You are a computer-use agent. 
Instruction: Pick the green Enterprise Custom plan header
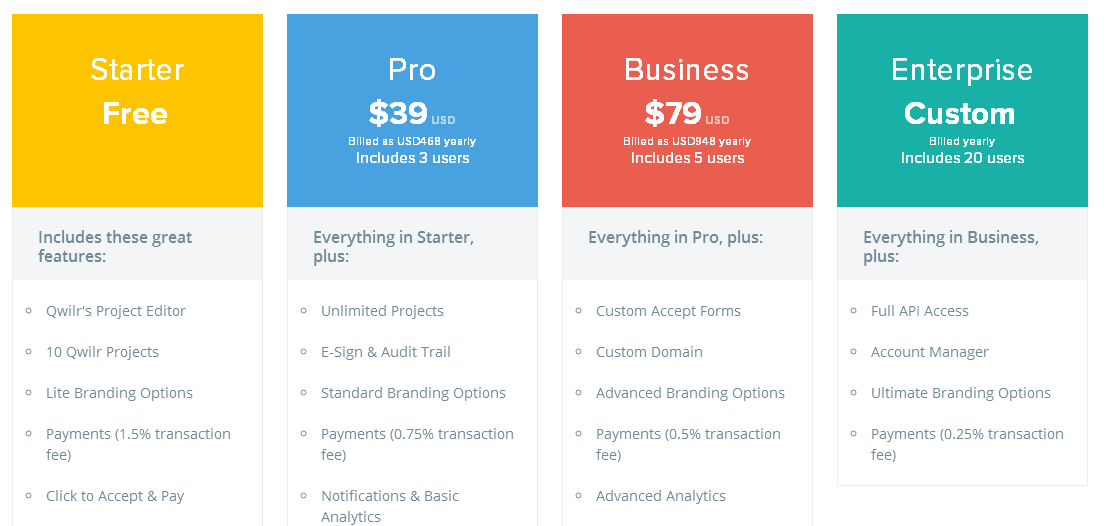coord(962,110)
